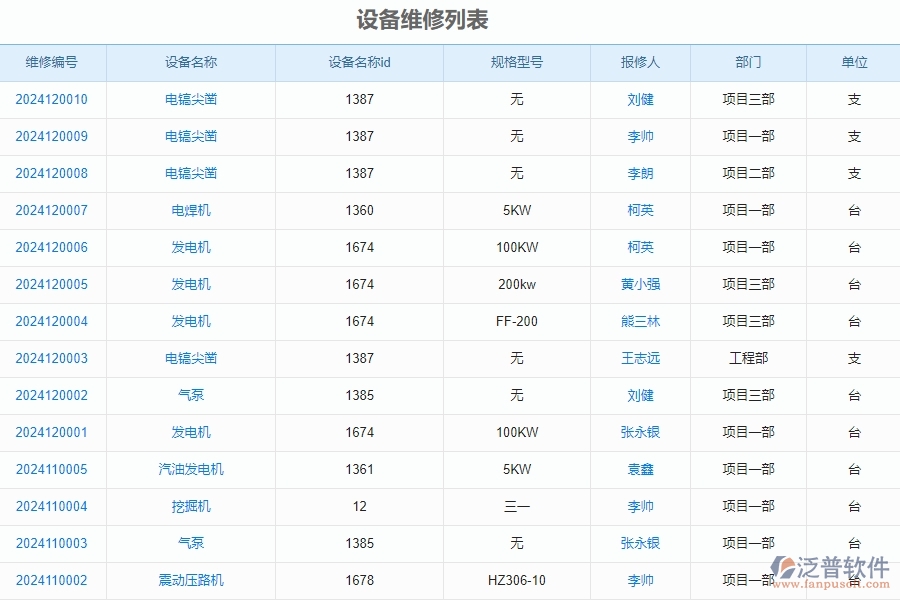Sort by the 单位 column header
900x600 pixels.
pyautogui.click(x=853, y=62)
